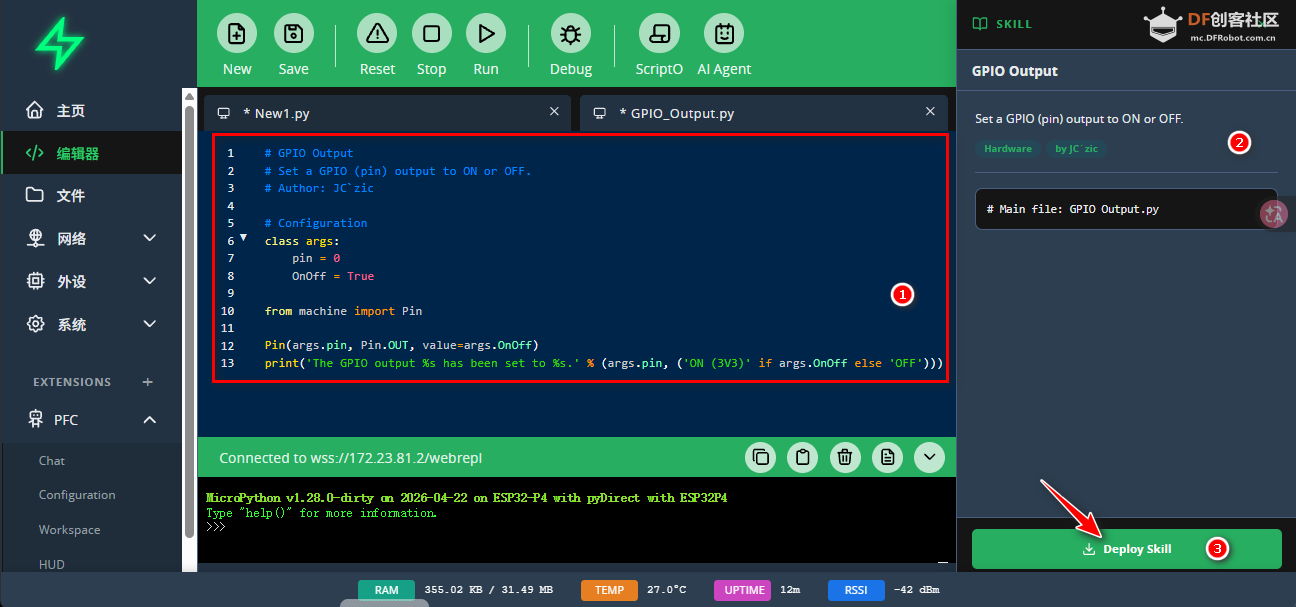Click the translate icon on the skill snippet
Image resolution: width=1296 pixels, height=607 pixels.
[1273, 213]
